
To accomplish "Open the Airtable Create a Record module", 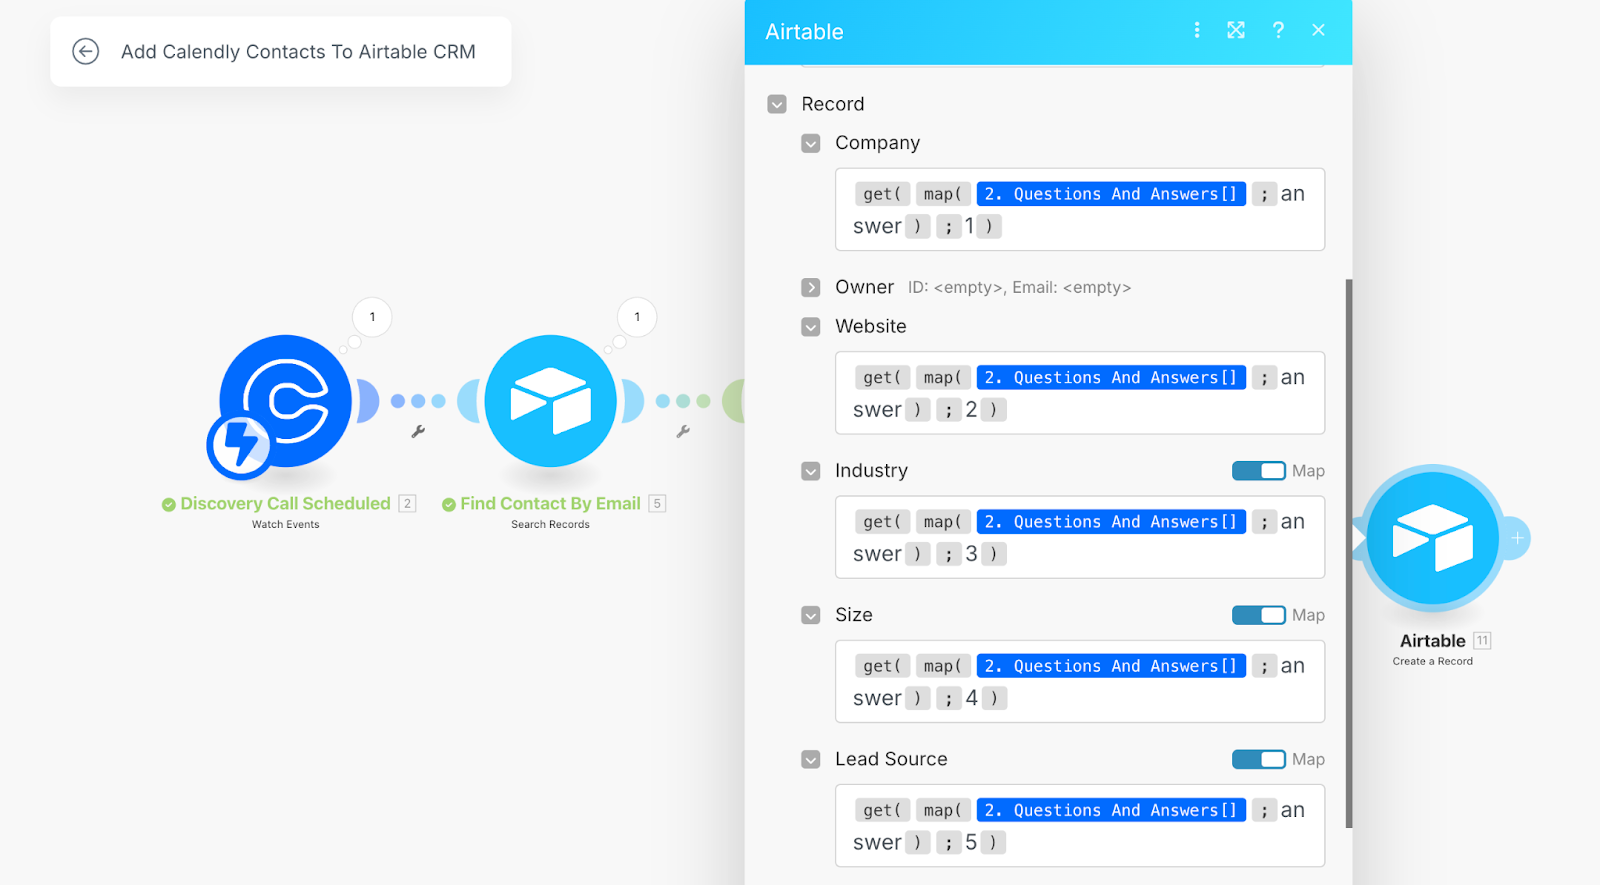I will [1432, 538].
